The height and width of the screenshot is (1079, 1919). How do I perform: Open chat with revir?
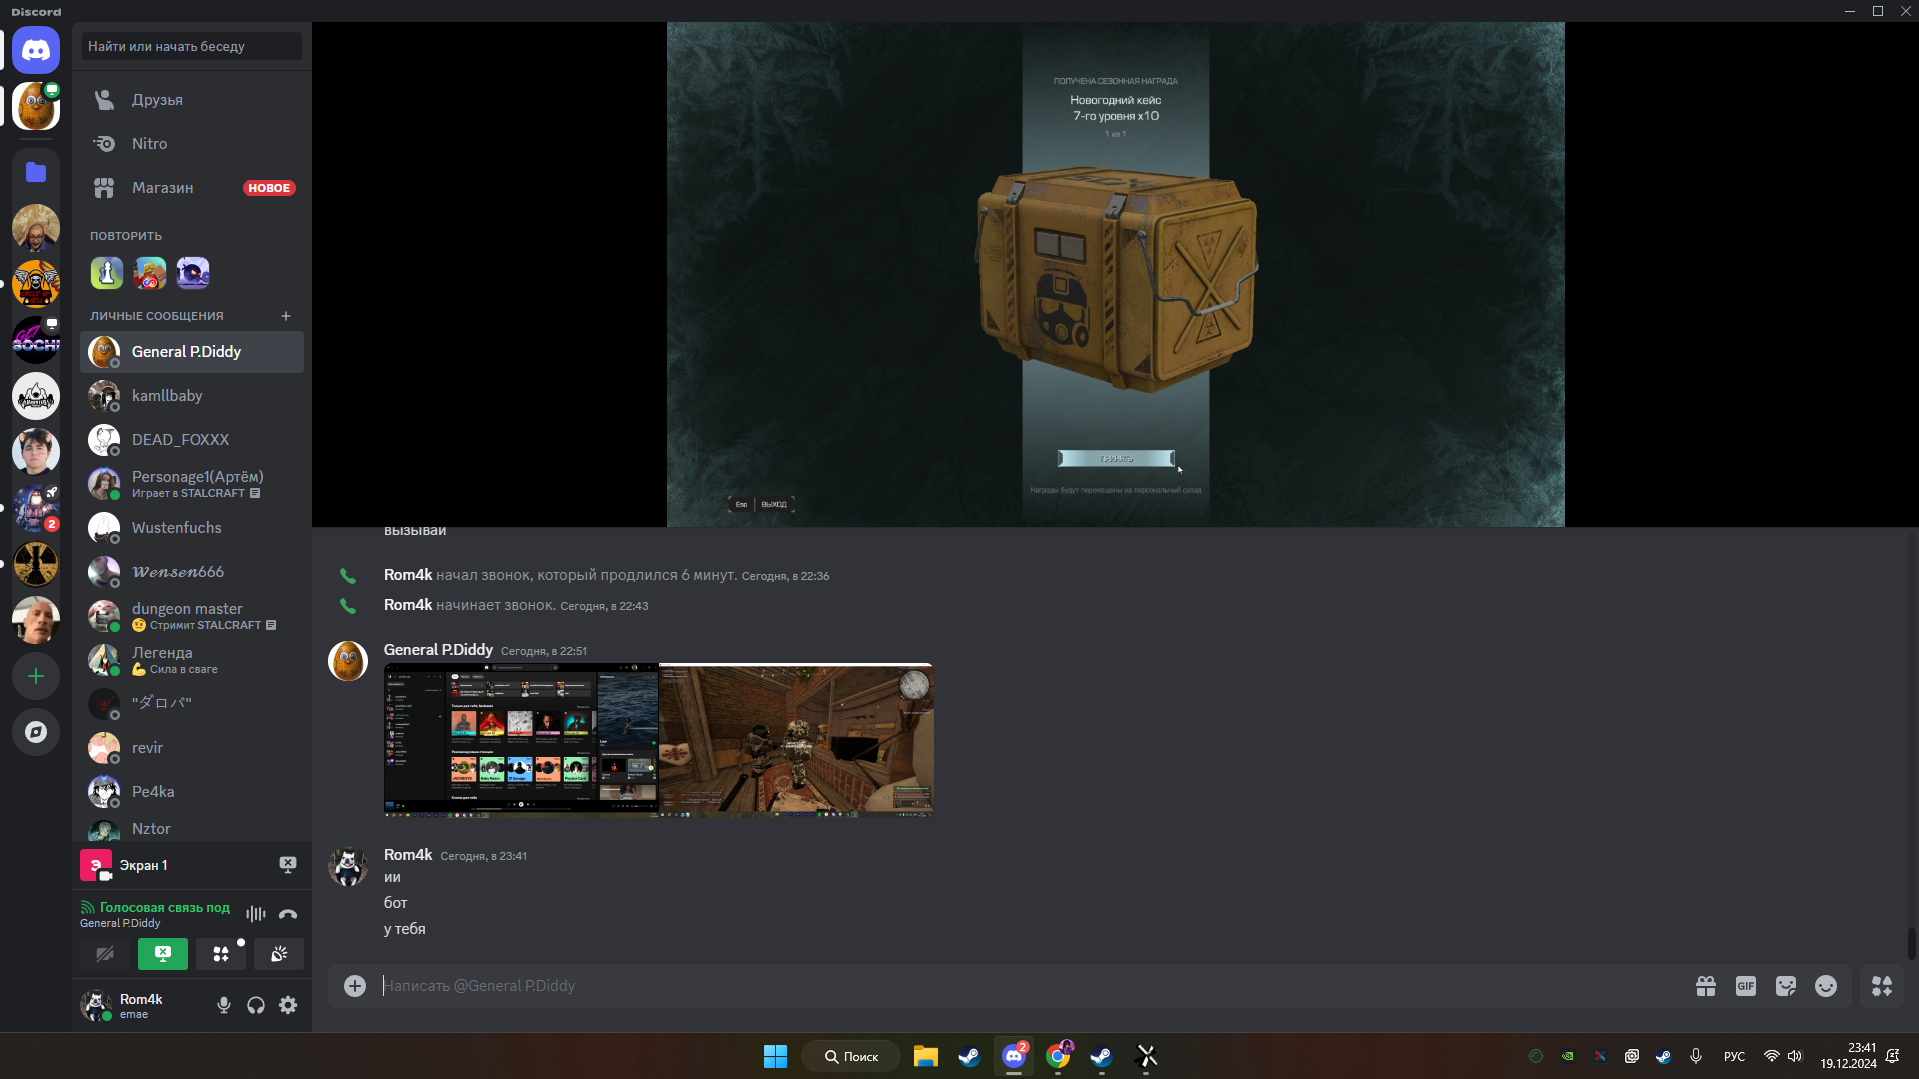click(x=192, y=748)
